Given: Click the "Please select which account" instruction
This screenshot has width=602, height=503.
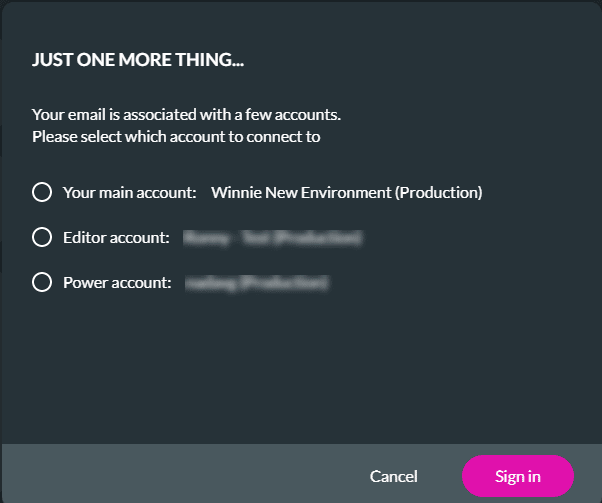Looking at the screenshot, I should point(176,137).
